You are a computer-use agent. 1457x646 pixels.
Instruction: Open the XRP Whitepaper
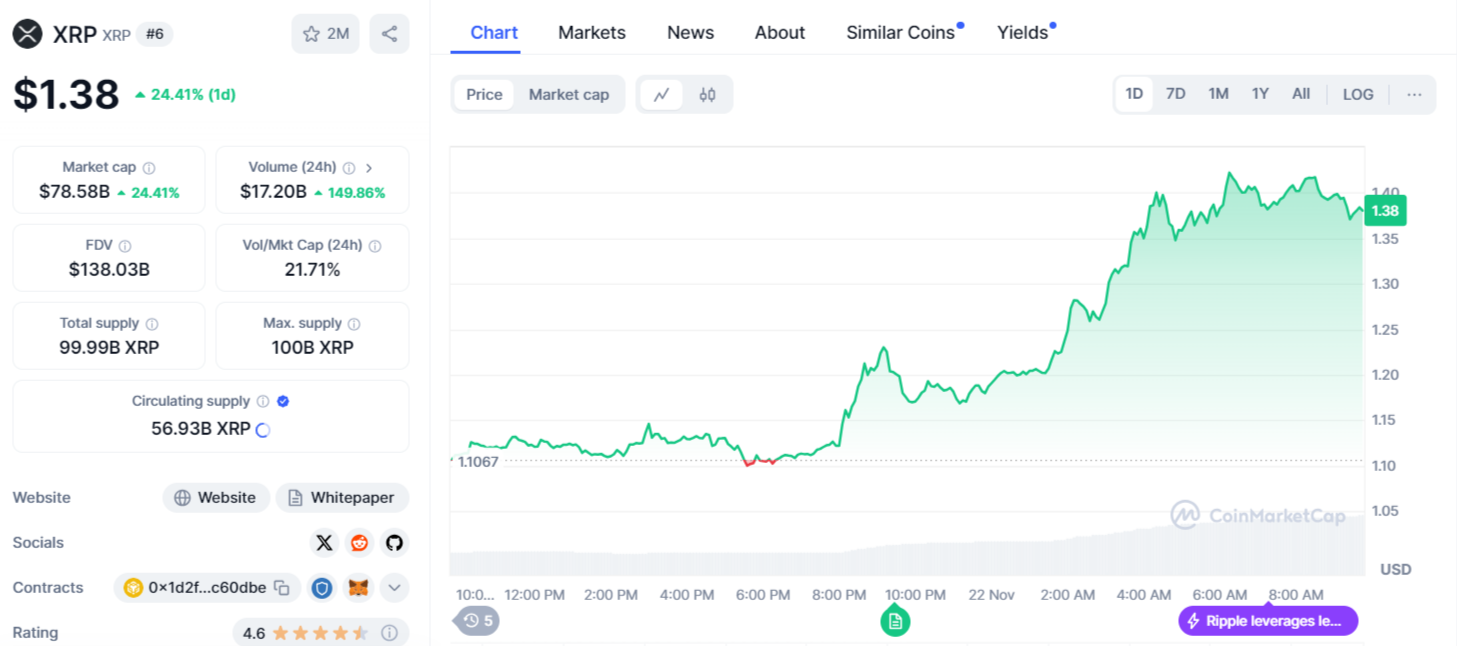(342, 498)
